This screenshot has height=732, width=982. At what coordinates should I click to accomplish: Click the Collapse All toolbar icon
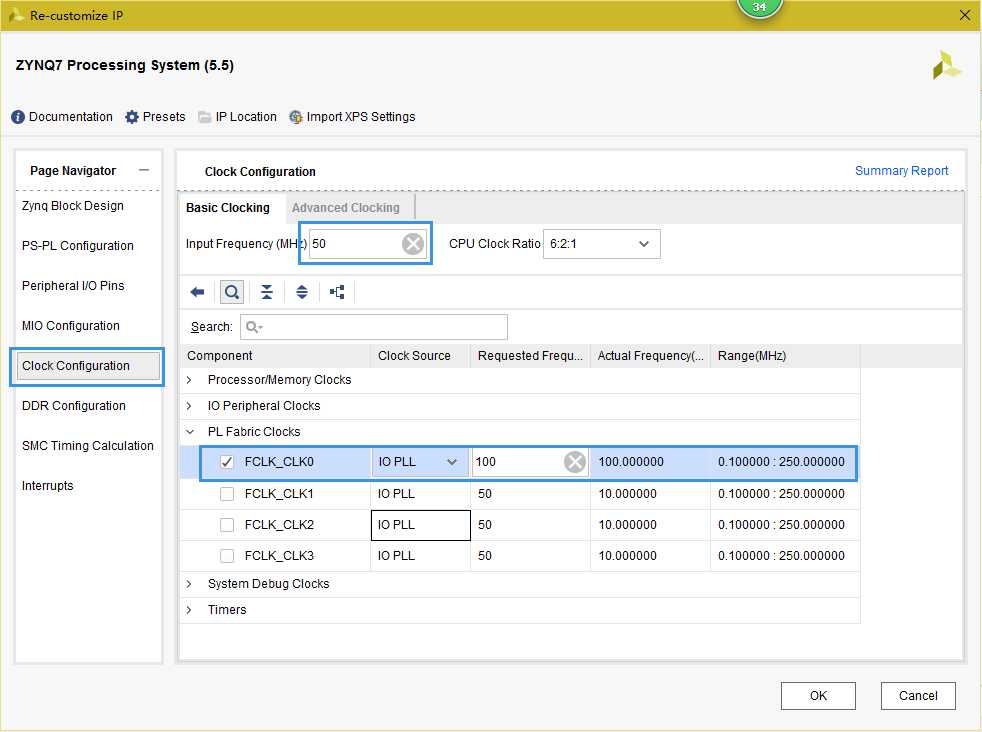point(267,292)
